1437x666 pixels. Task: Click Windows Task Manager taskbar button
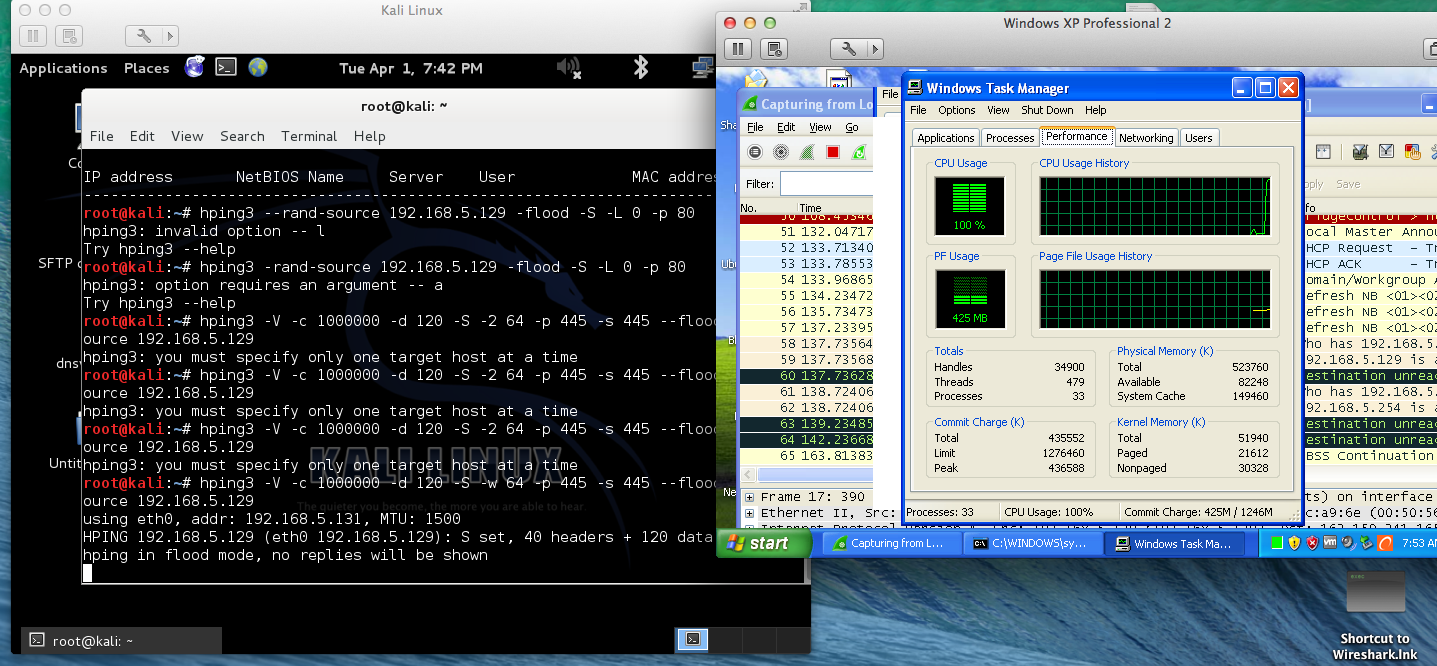pyautogui.click(x=1177, y=544)
